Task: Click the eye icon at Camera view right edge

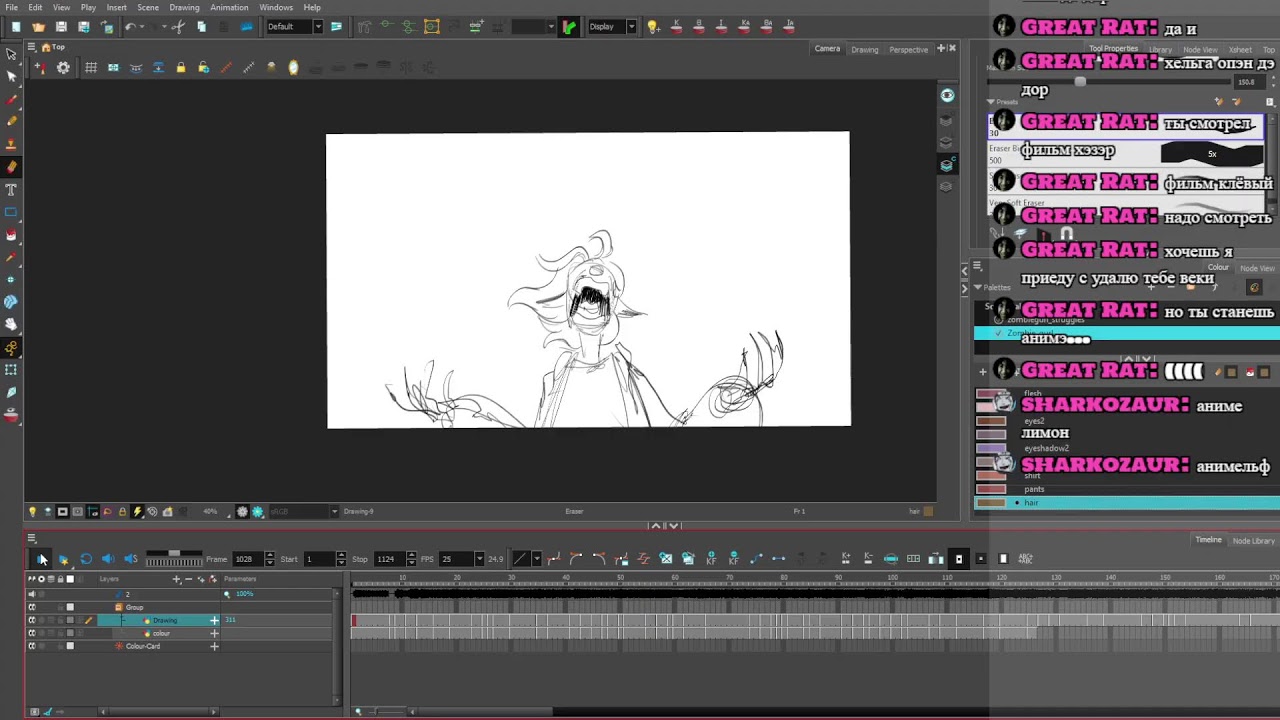Action: point(947,95)
